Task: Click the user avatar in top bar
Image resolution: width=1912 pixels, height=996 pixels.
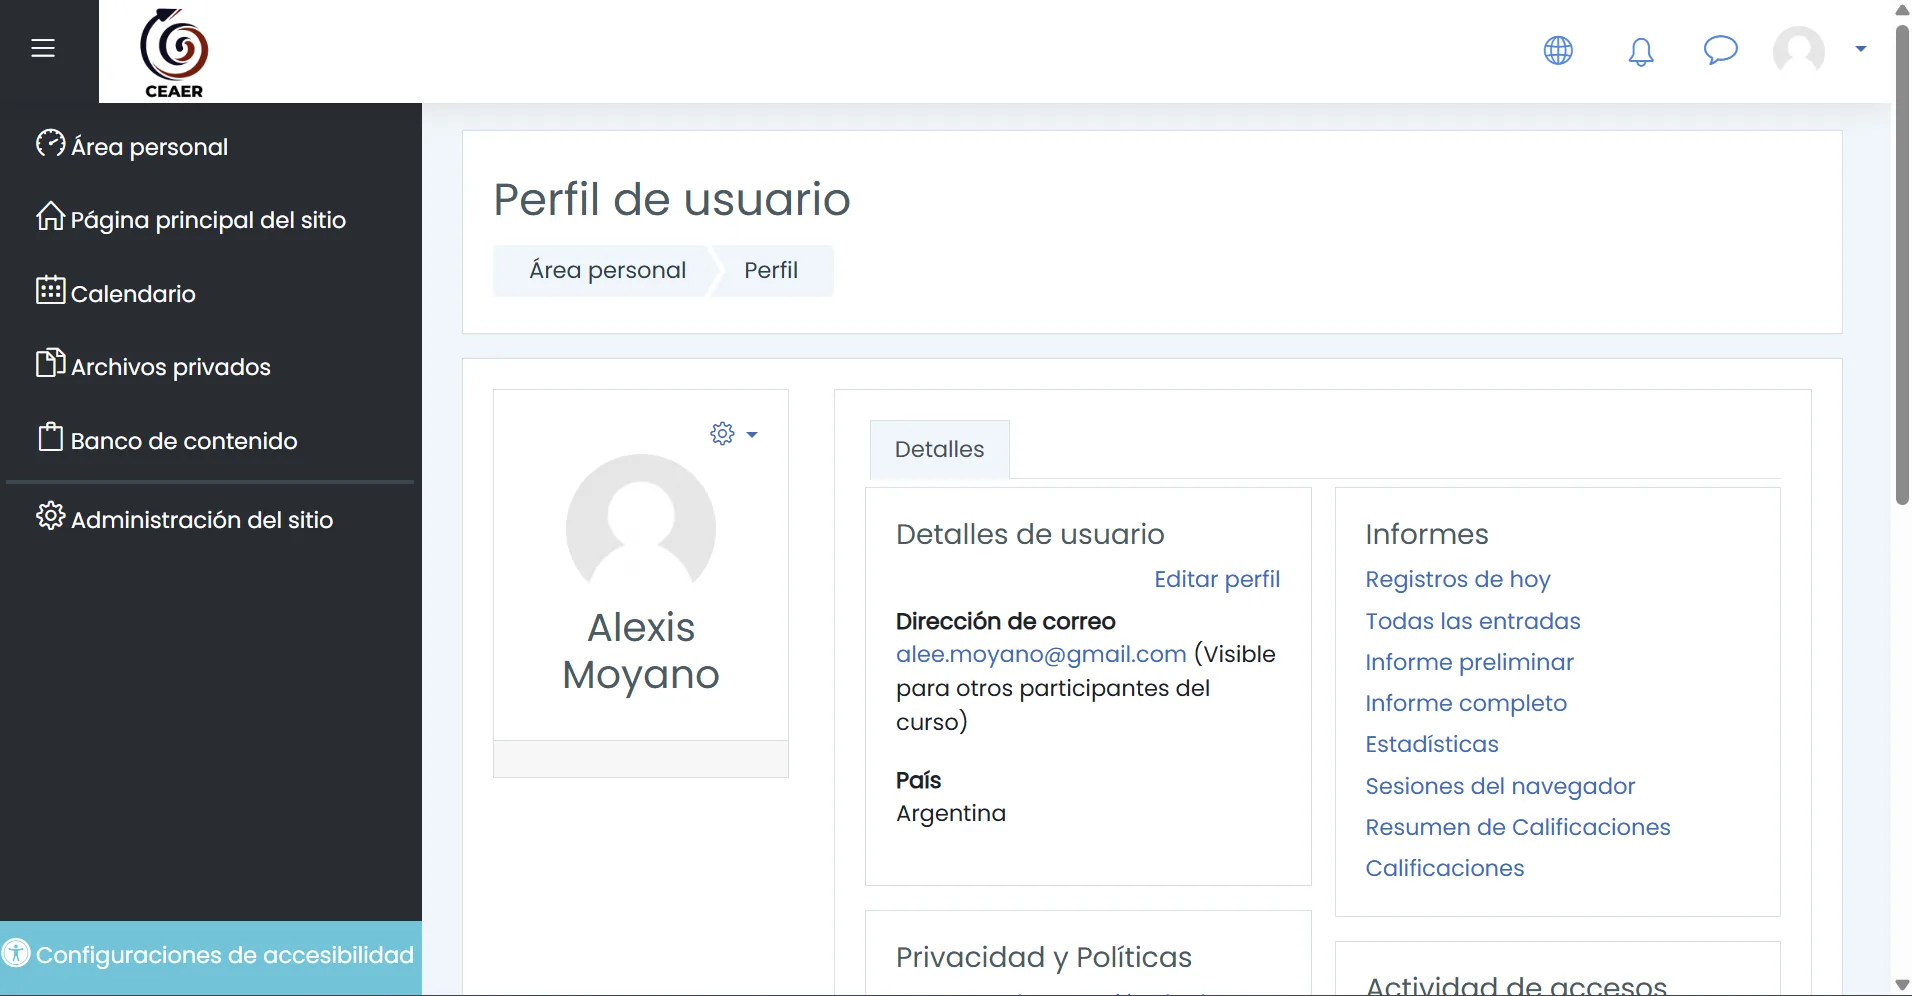Action: (1798, 50)
